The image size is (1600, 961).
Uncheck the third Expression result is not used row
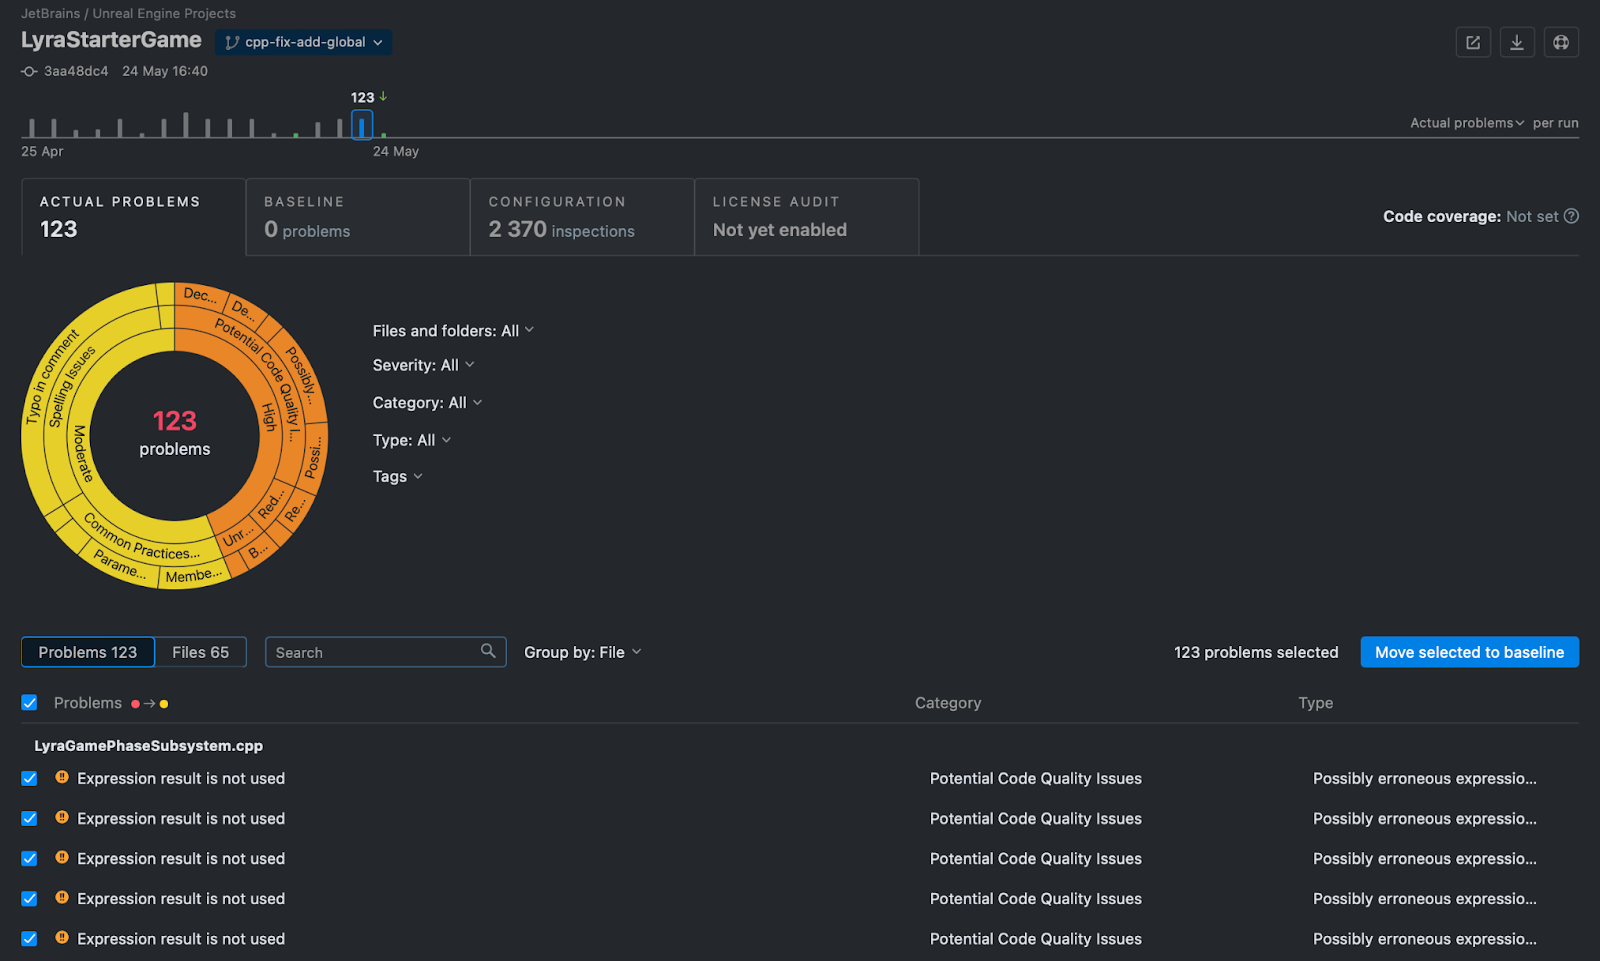click(x=30, y=858)
